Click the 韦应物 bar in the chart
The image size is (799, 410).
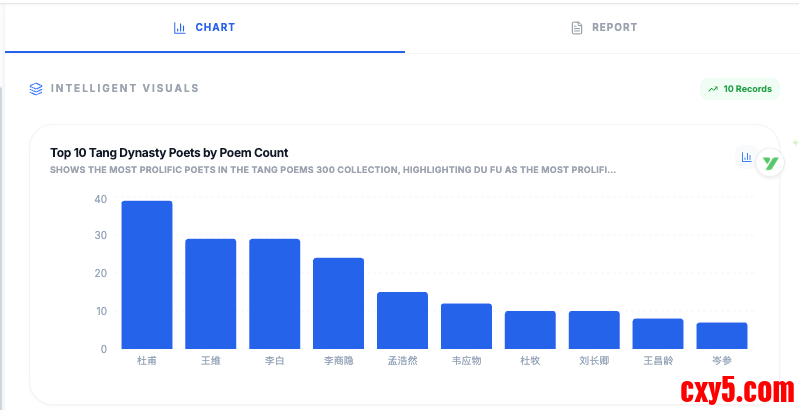click(x=466, y=326)
